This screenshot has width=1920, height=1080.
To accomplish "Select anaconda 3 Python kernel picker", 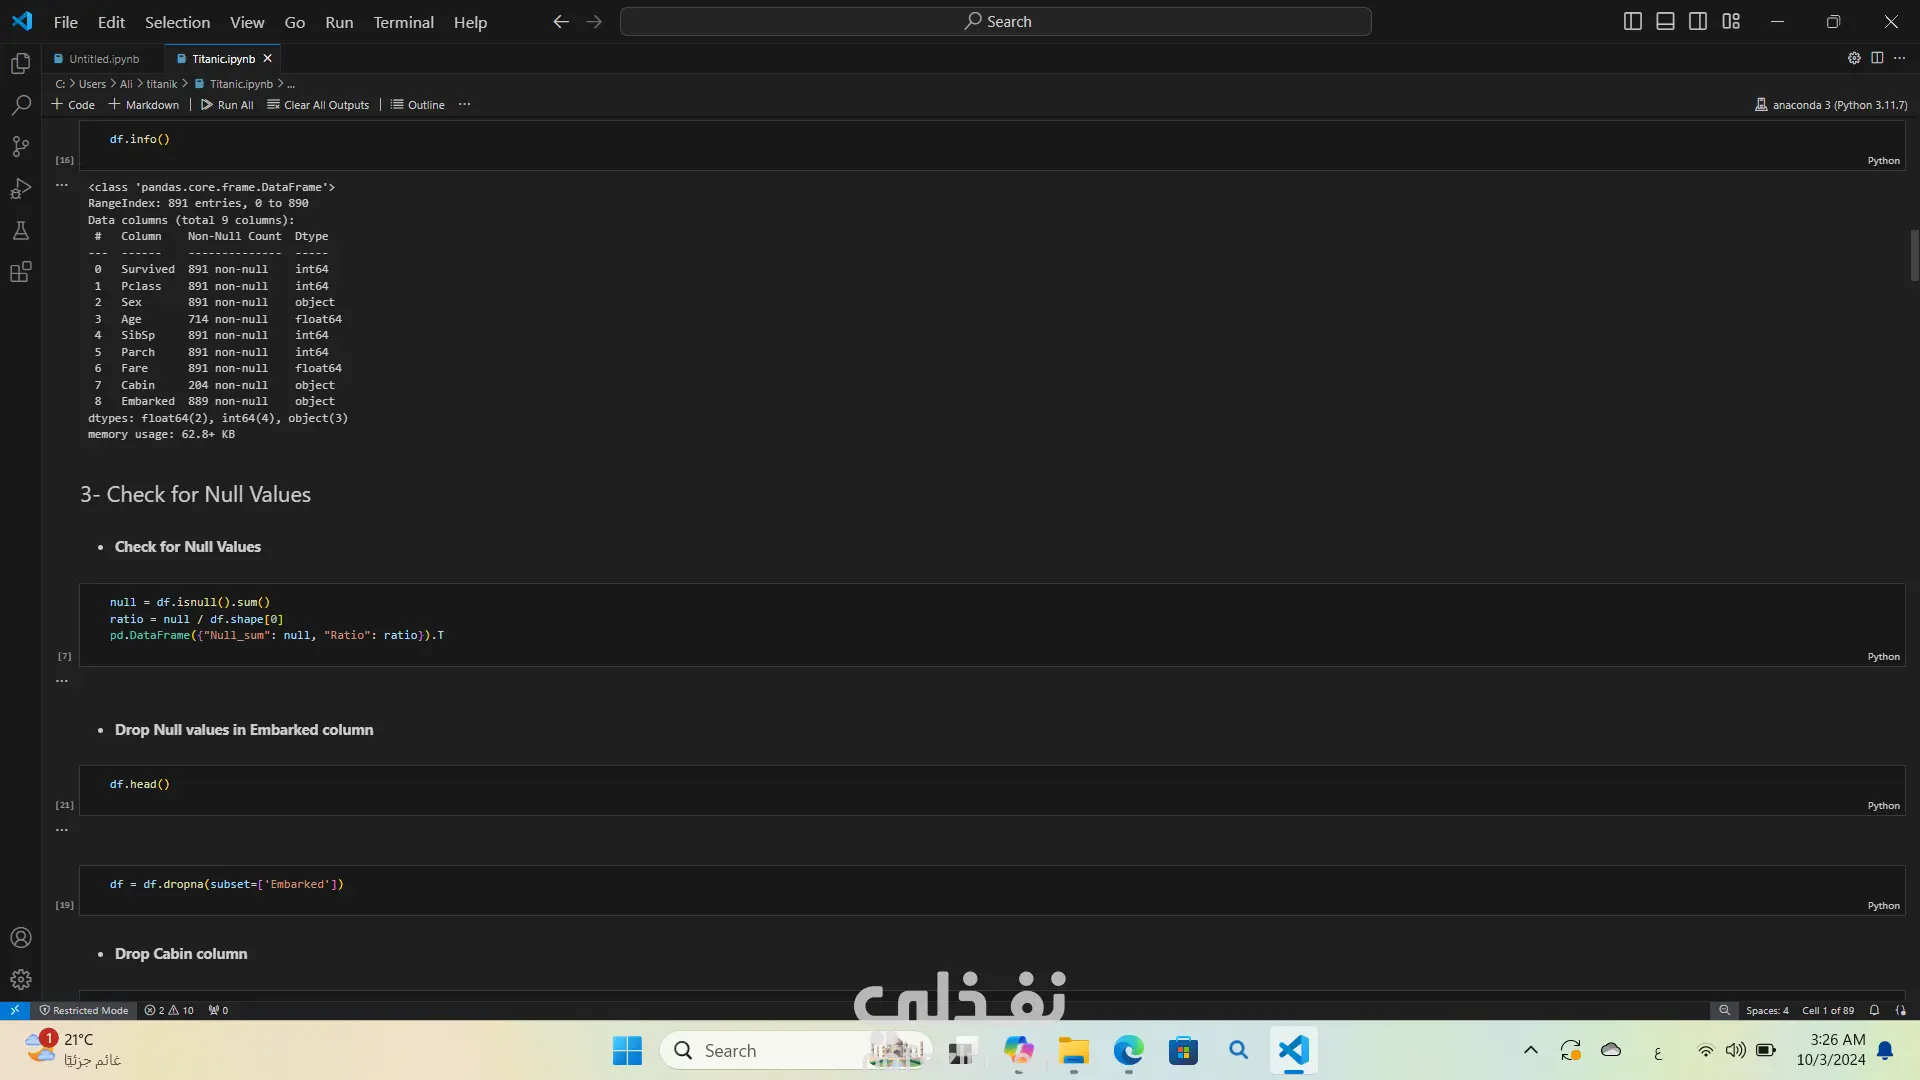I will tap(1830, 105).
